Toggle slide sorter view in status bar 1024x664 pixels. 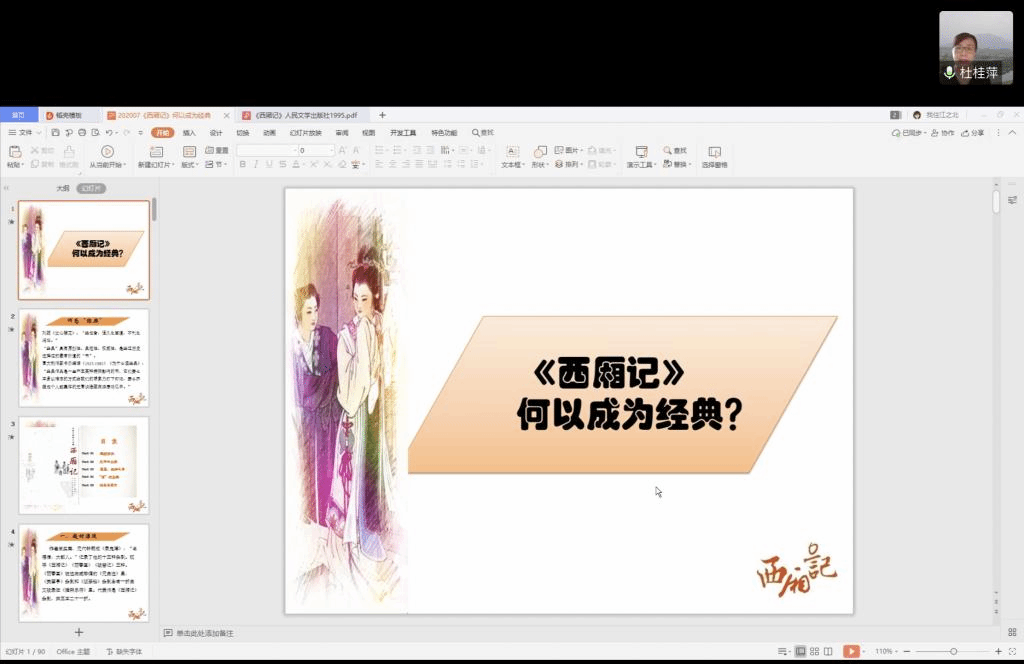(x=815, y=651)
